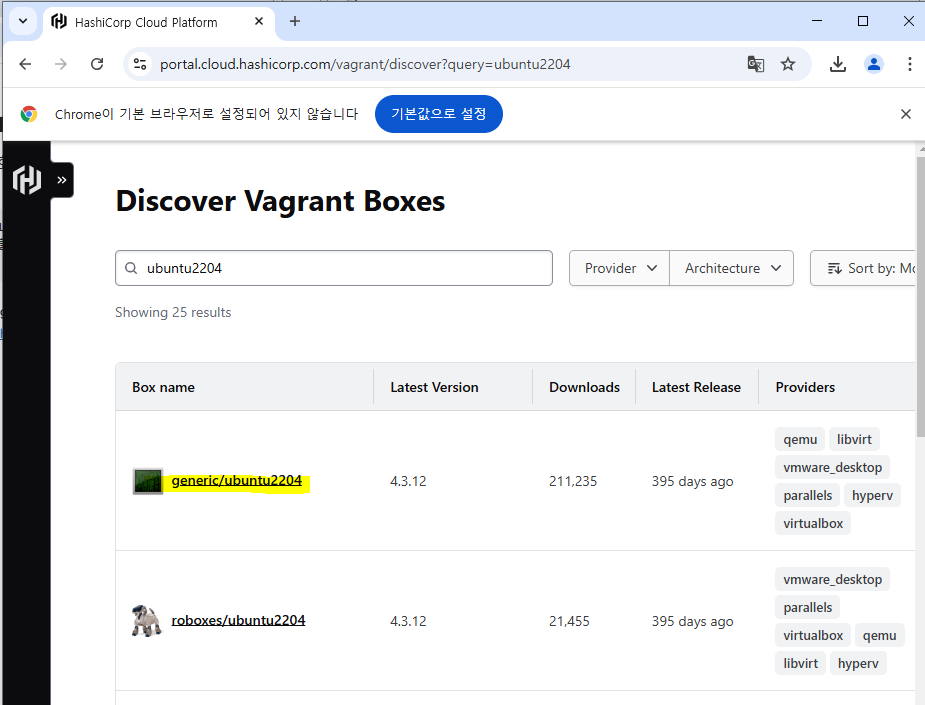Open the Chrome downloads icon
Screen dimensions: 925x705
838,64
